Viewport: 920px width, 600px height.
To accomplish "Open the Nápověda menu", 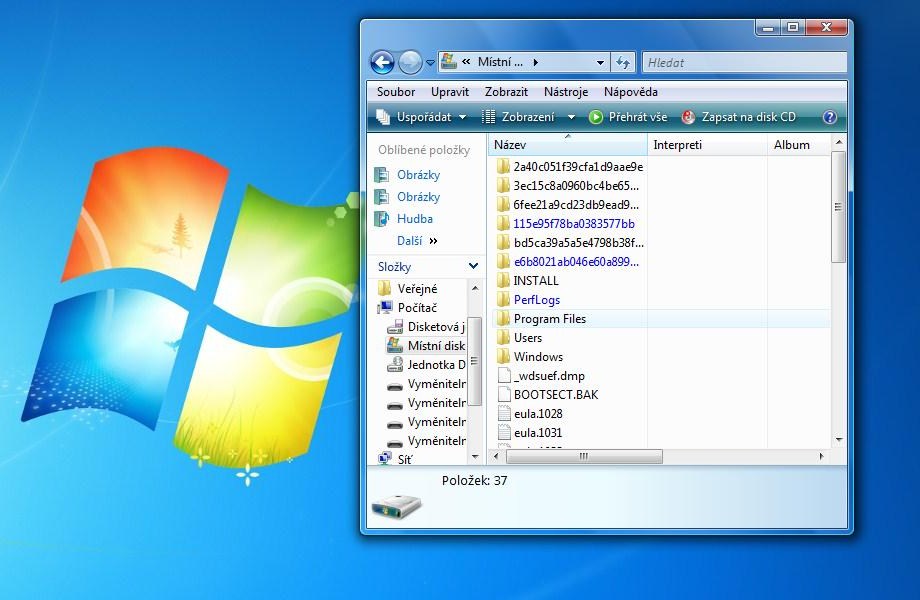I will coord(631,91).
